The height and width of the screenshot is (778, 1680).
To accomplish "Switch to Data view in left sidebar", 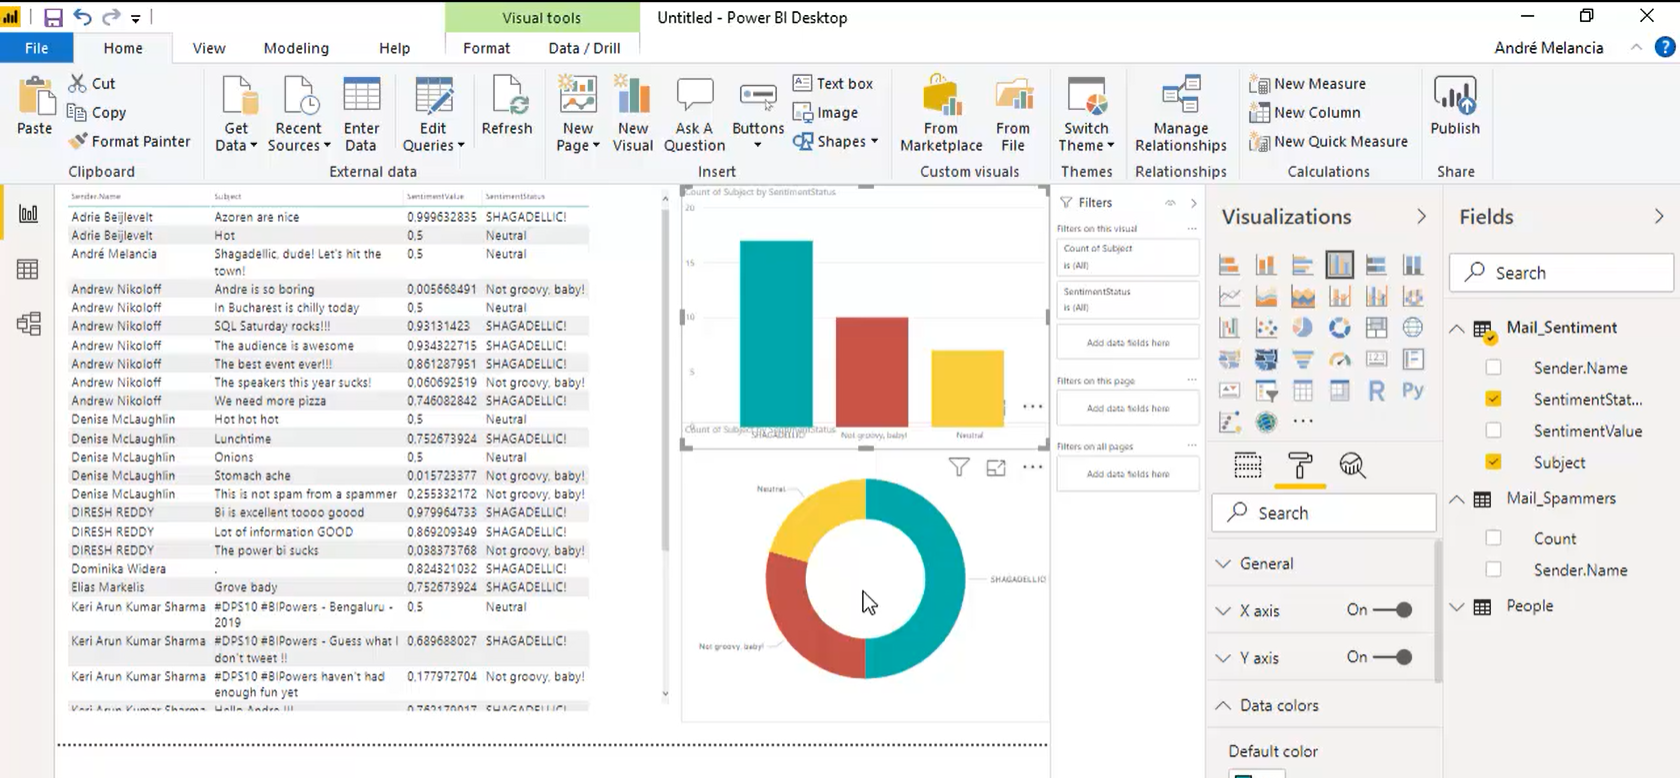I will click(28, 269).
